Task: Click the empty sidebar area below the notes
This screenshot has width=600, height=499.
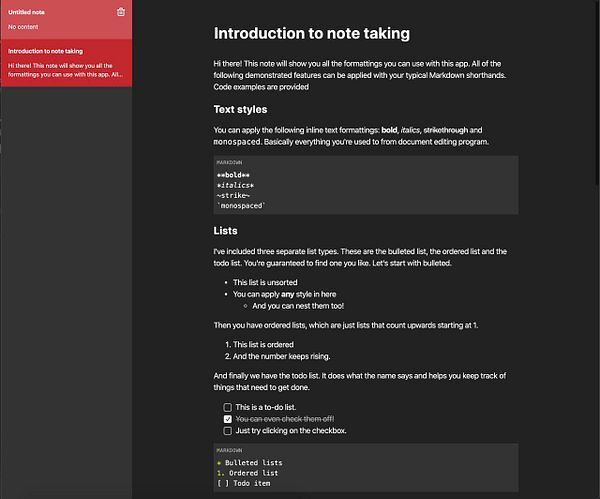Action: 66,300
